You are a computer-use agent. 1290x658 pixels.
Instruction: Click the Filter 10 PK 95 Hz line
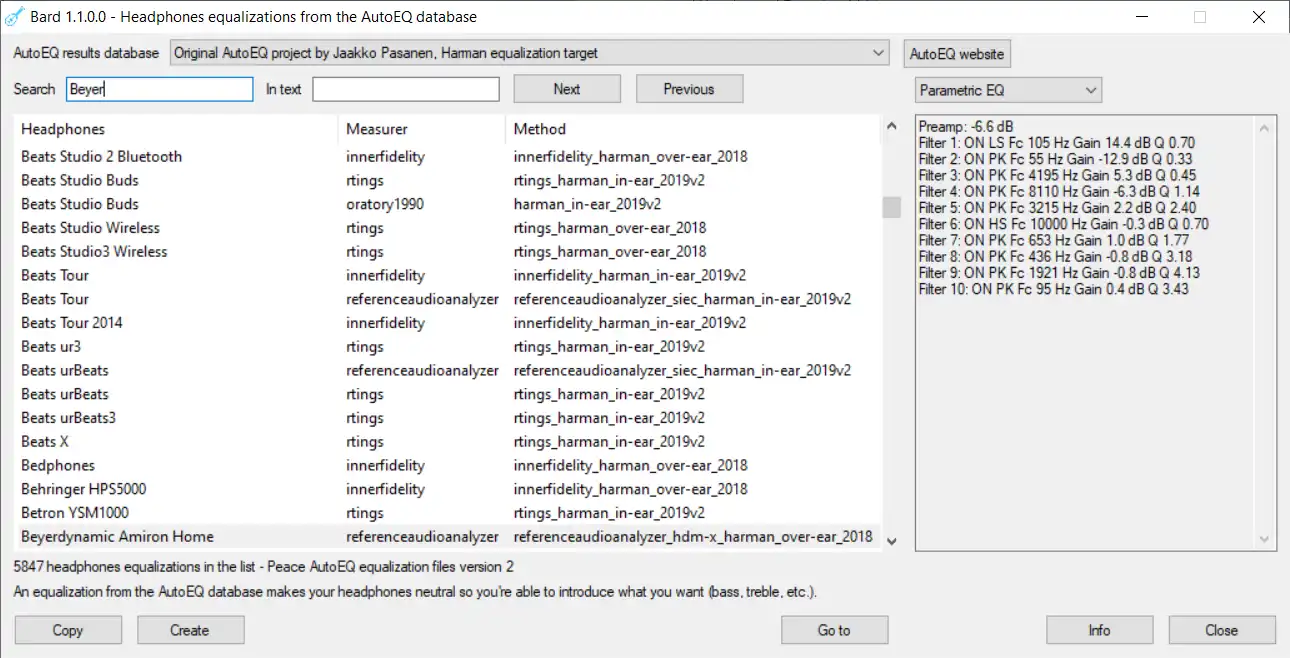tap(1053, 289)
